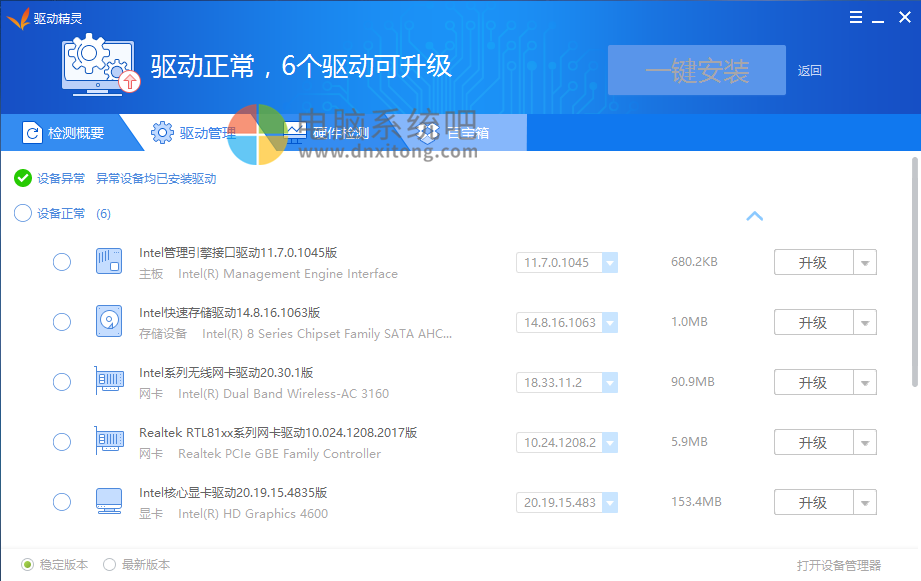Screen dimensions: 921x581
Task: Click the 1.0MB size value
Action: (690, 322)
